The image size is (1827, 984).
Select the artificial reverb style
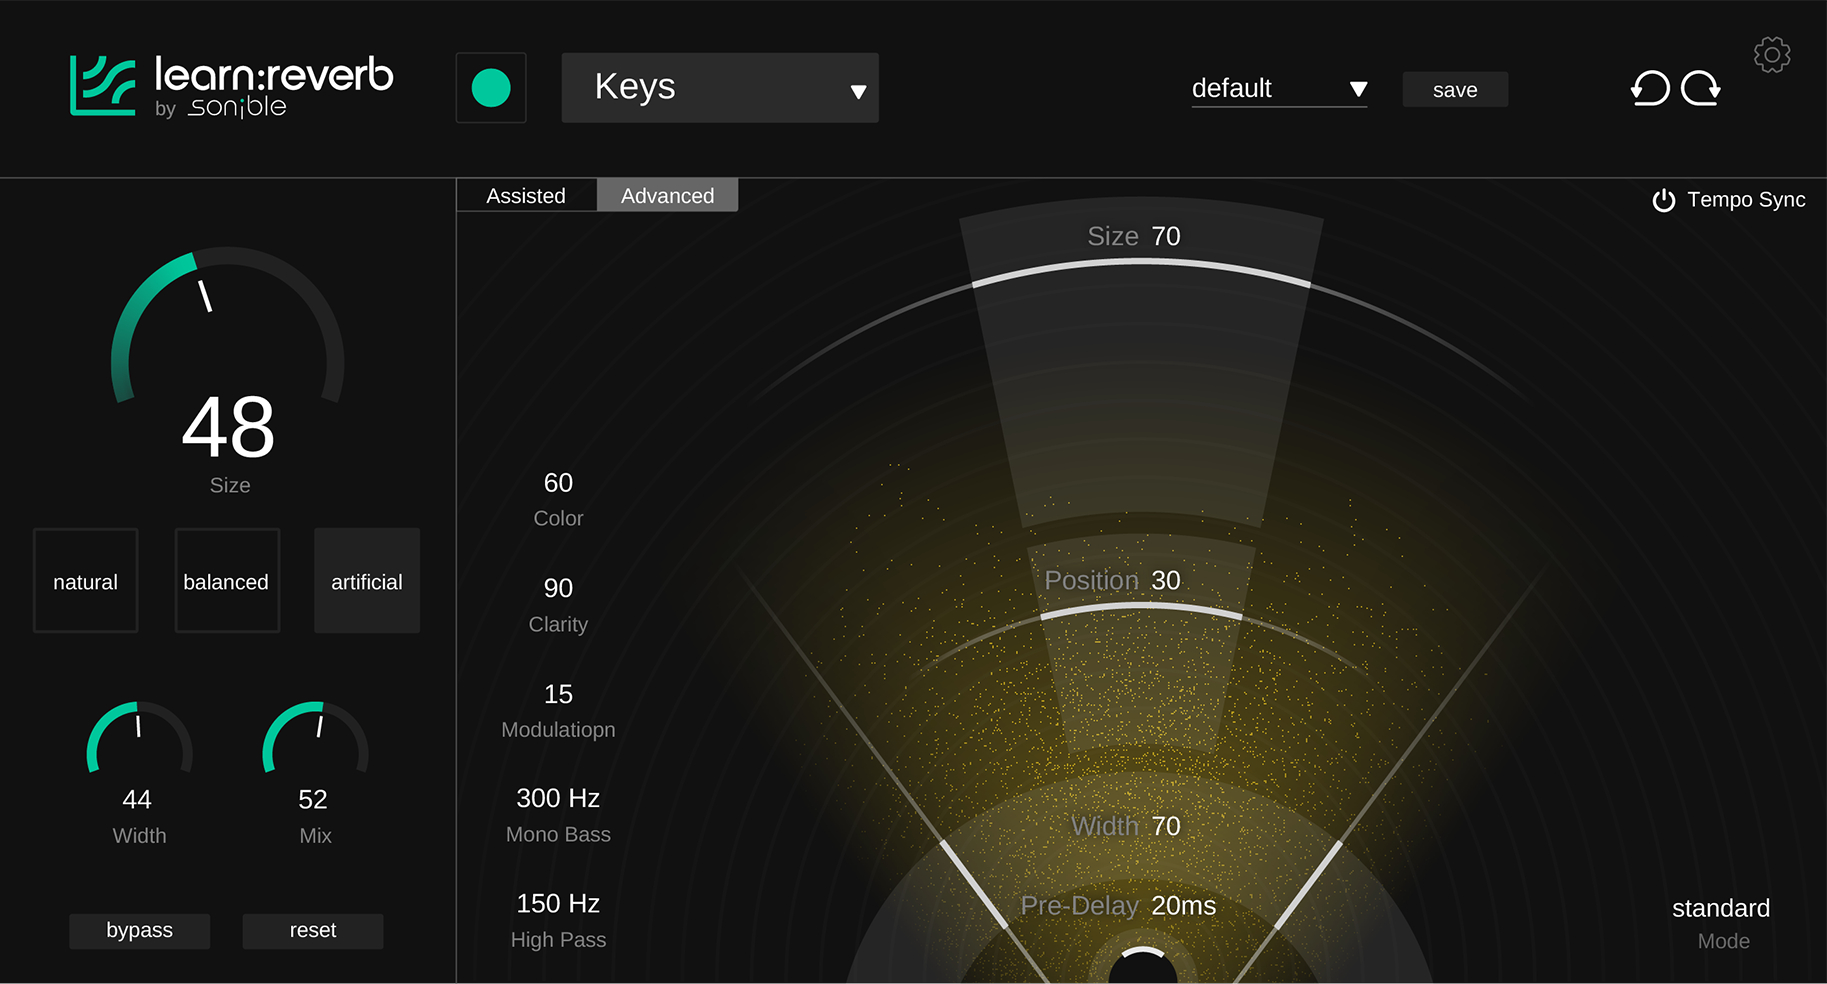pyautogui.click(x=367, y=581)
